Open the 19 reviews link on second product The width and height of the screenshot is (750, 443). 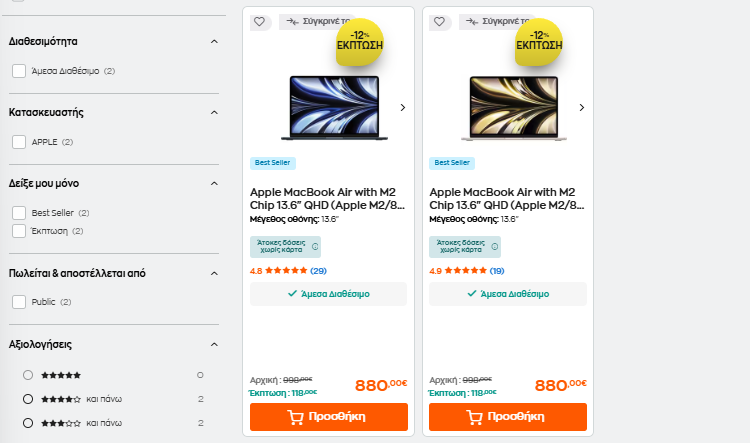click(x=497, y=271)
